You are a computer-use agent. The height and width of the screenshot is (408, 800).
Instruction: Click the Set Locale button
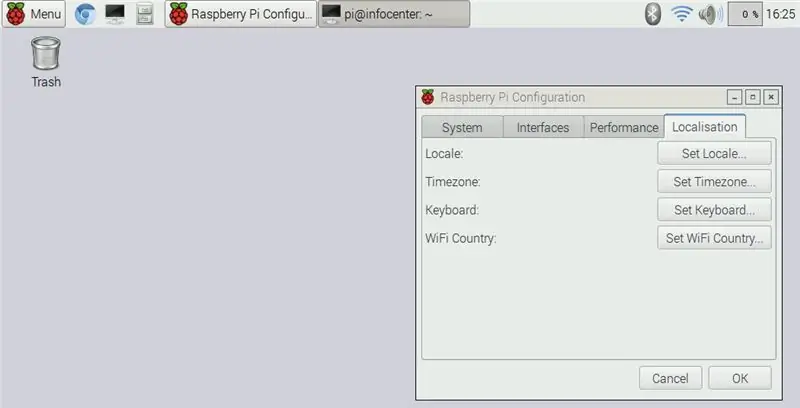(x=714, y=154)
